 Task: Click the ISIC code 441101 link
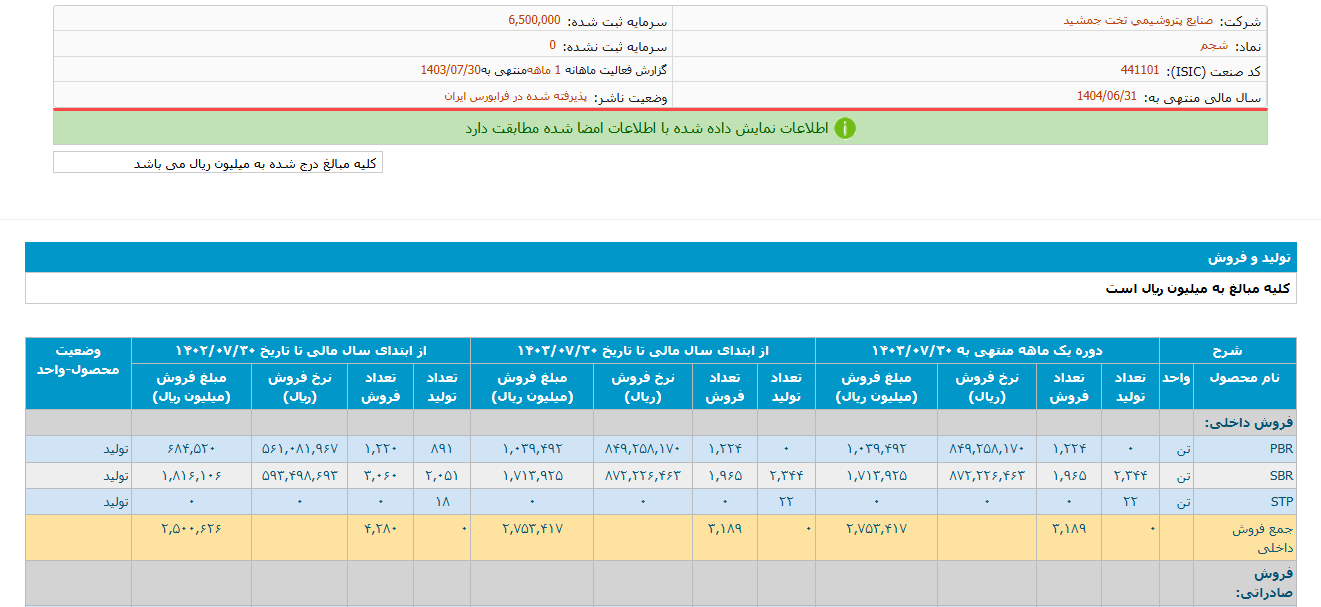pos(1142,70)
